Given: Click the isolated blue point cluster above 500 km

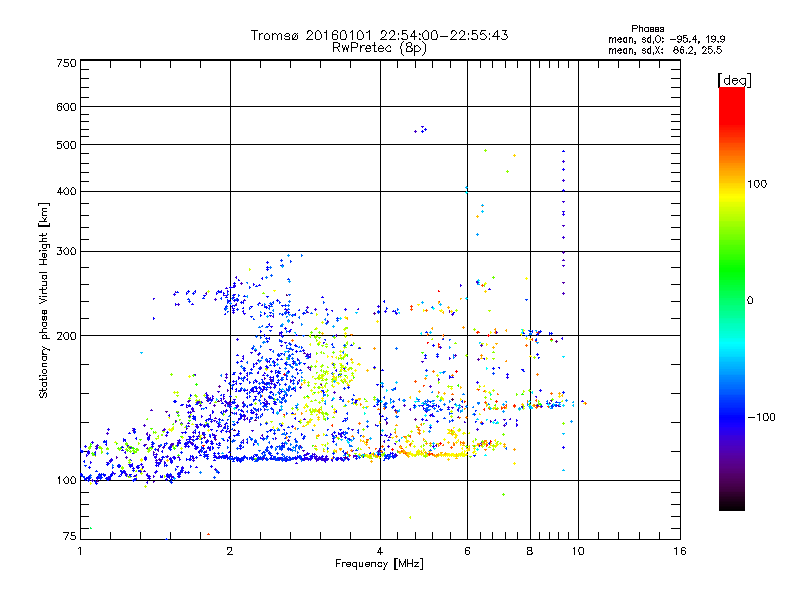Looking at the screenshot, I should tap(421, 130).
